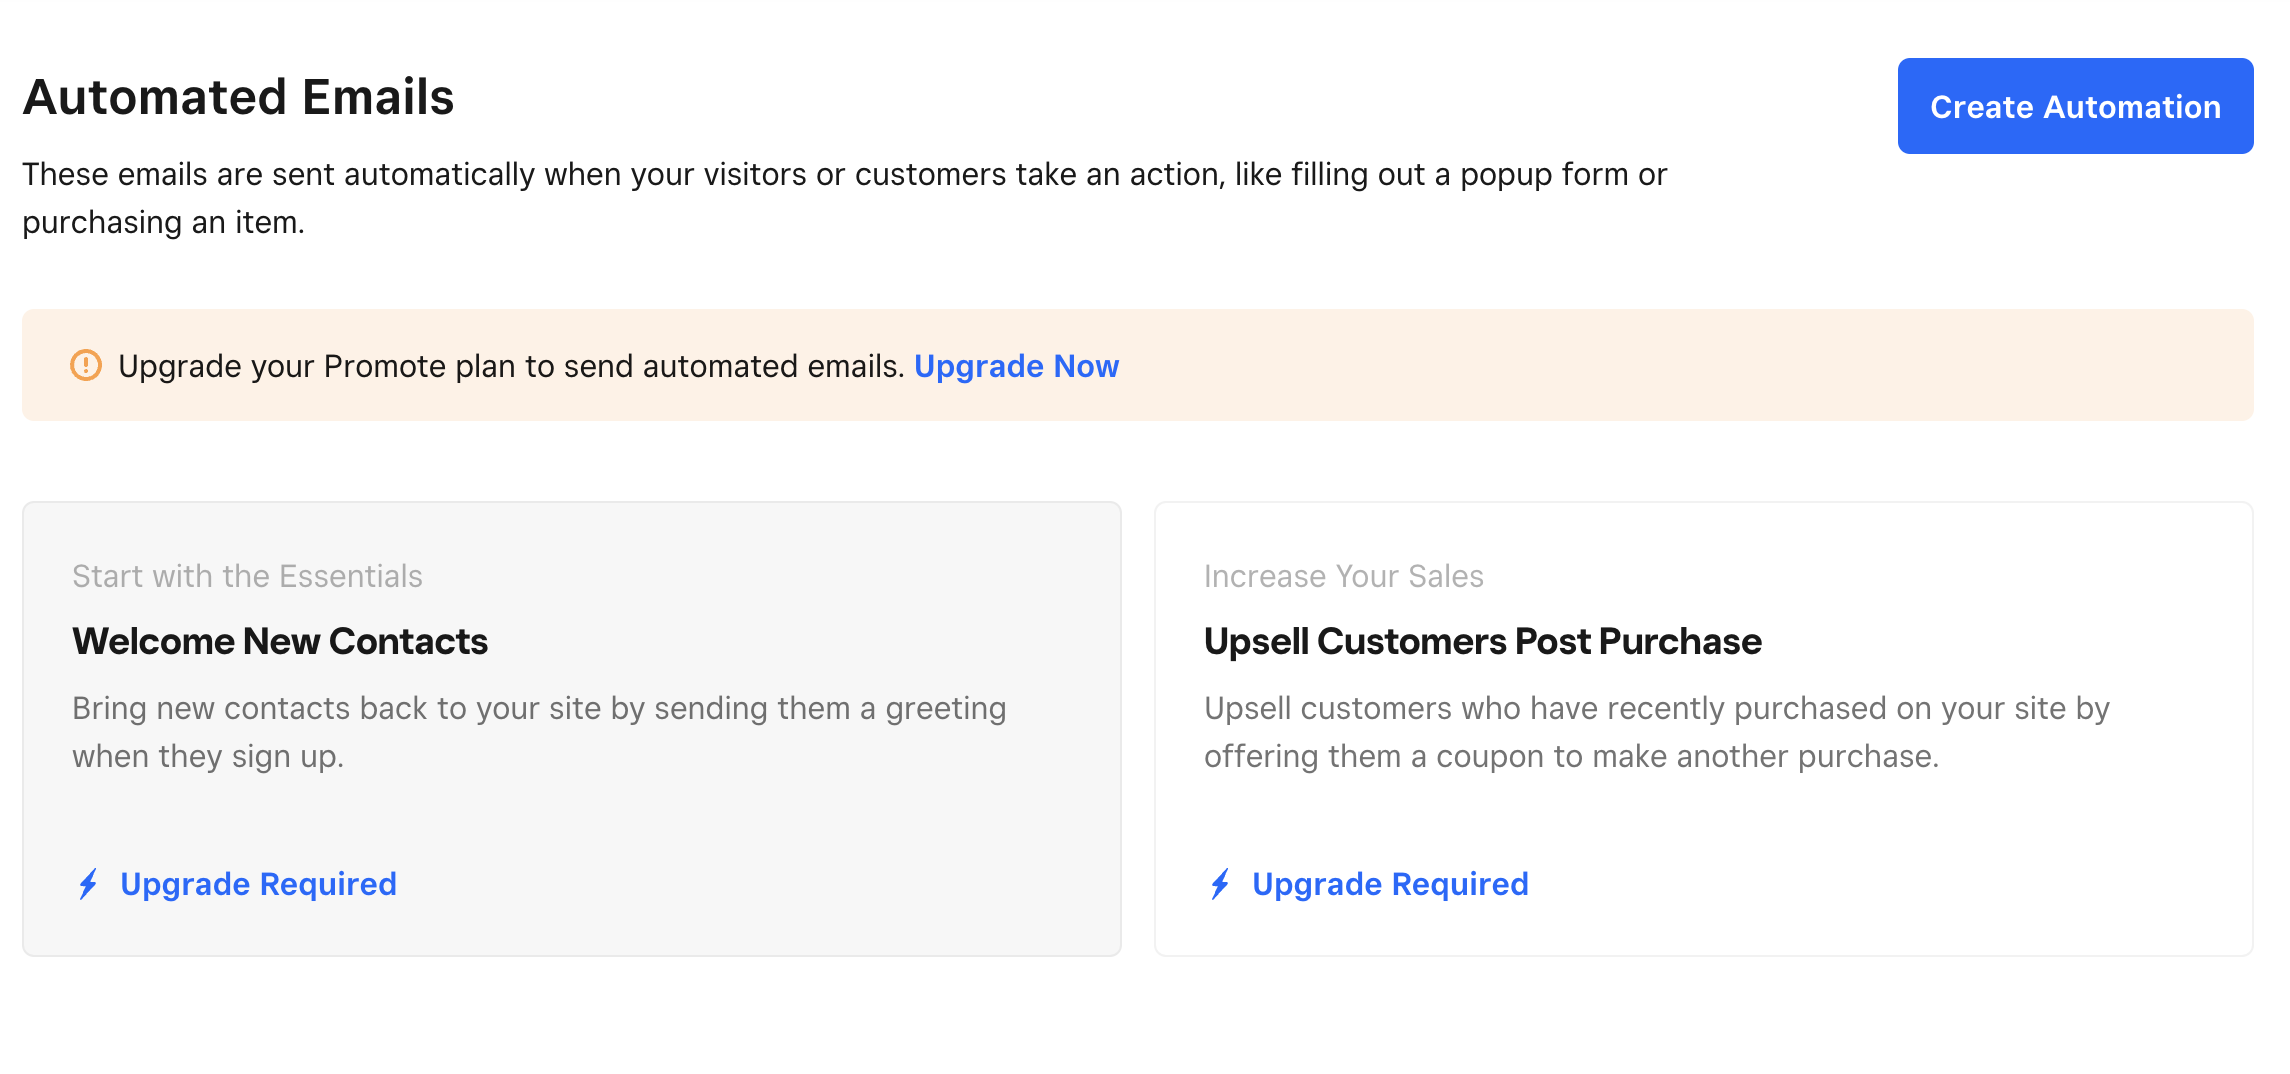
Task: Click the orange warning icon in the banner
Action: pyautogui.click(x=86, y=365)
